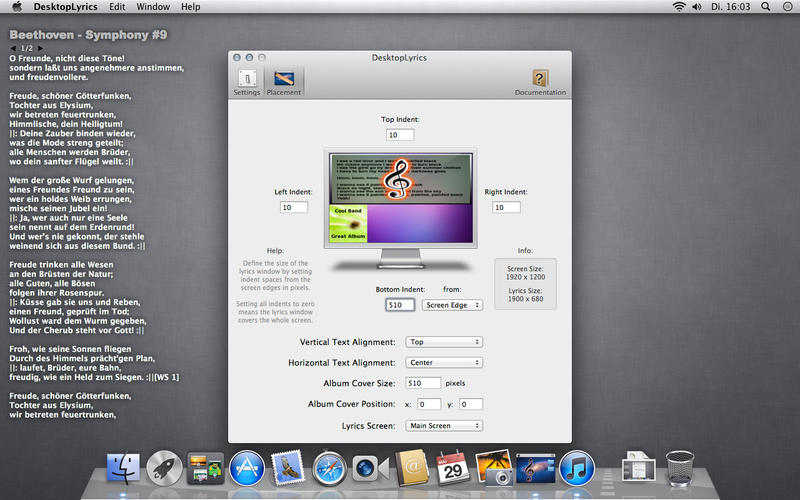This screenshot has width=800, height=500.
Task: Open the Lyrics Screen dropdown
Action: click(444, 426)
